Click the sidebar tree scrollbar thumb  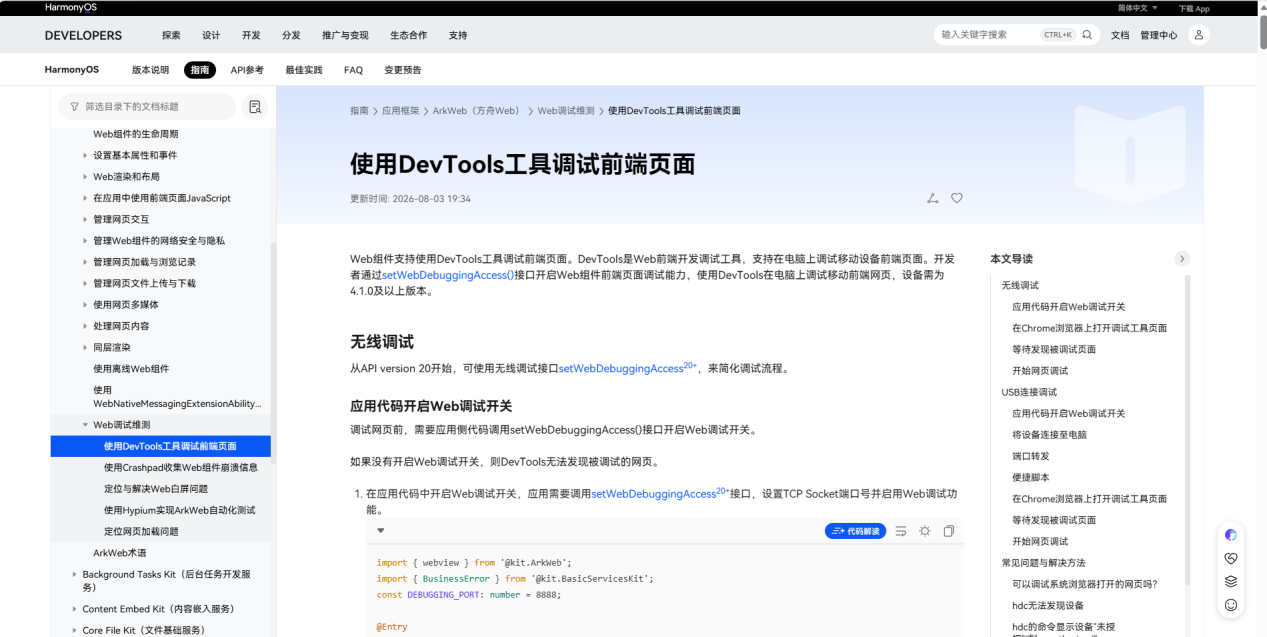273,353
